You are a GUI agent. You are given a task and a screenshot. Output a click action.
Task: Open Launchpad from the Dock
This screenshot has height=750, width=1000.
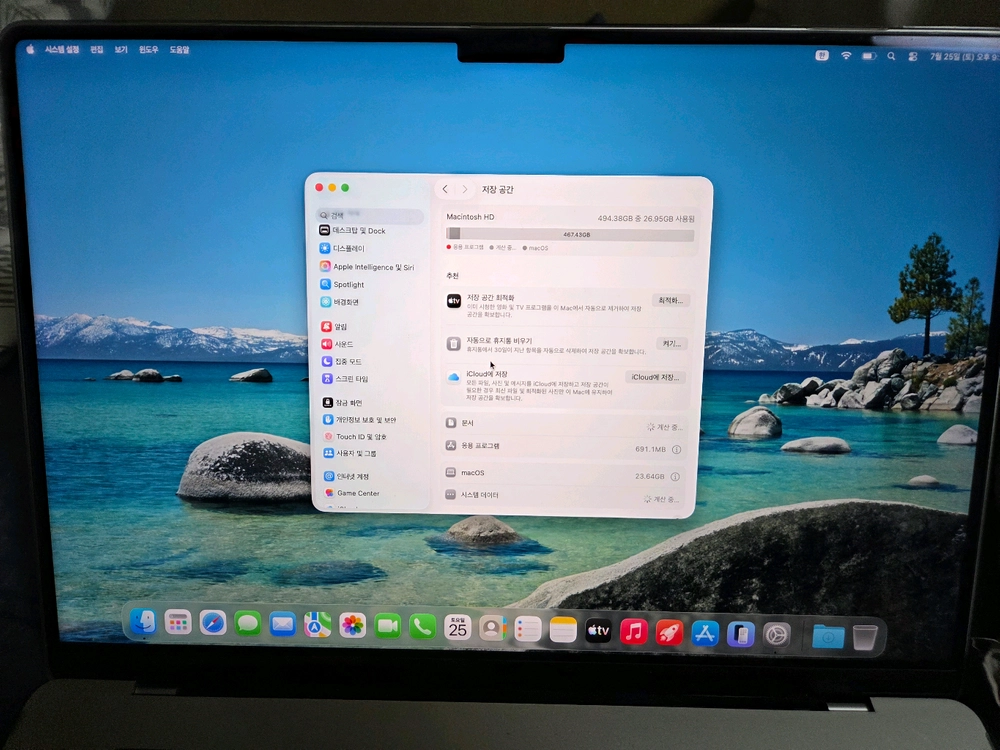tap(178, 622)
